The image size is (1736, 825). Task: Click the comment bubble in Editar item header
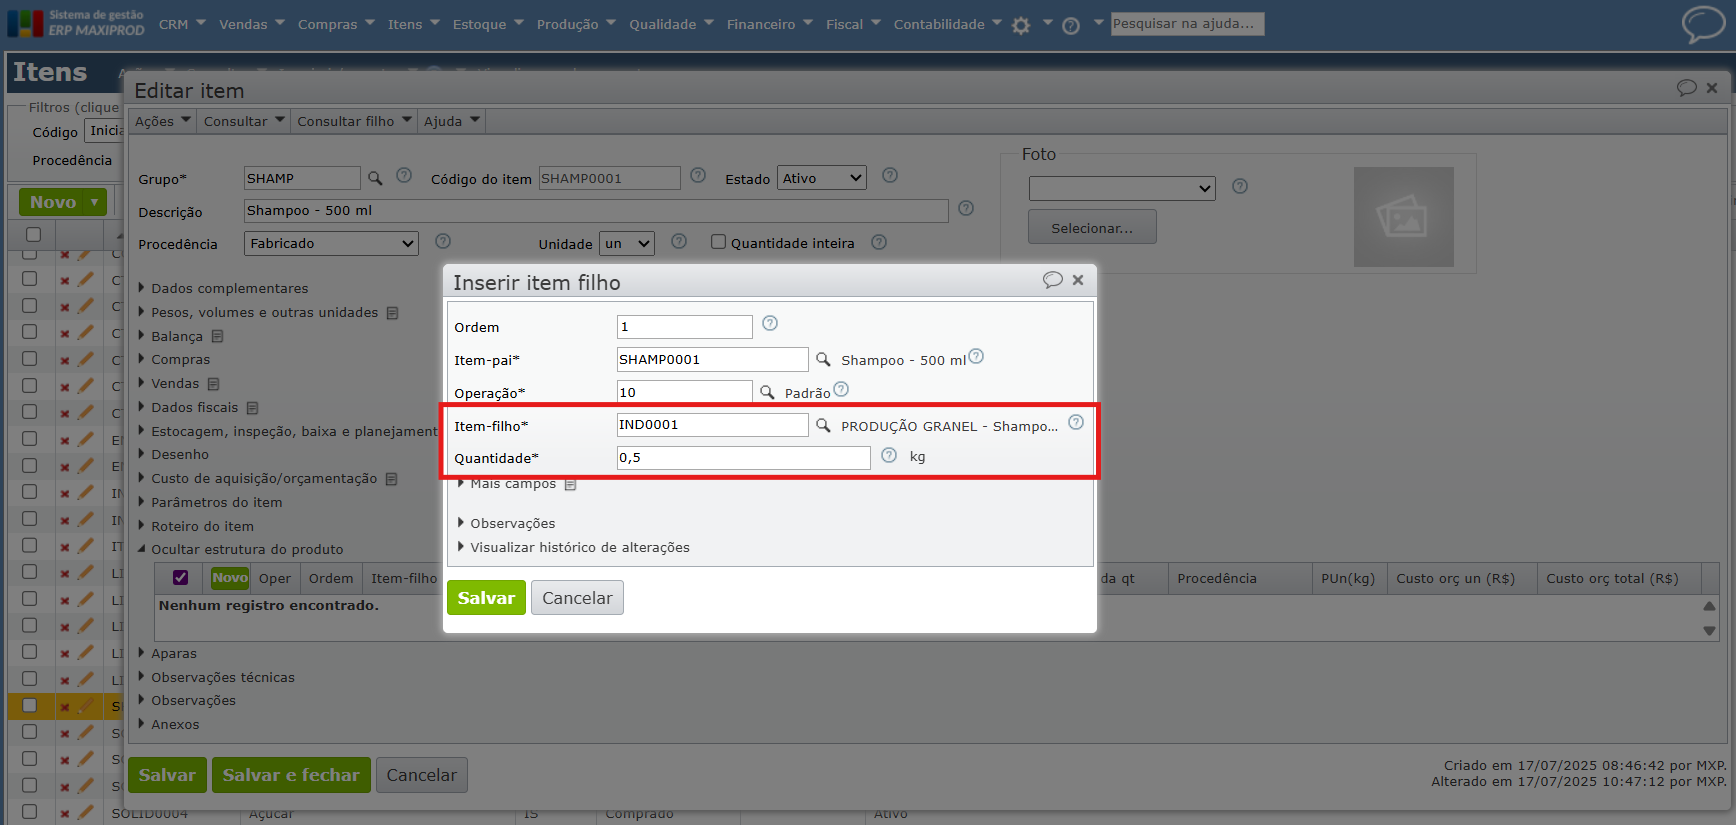pyautogui.click(x=1687, y=88)
